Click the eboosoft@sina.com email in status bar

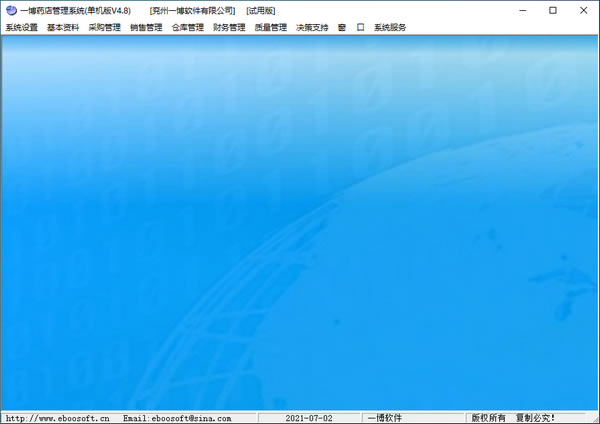177,418
